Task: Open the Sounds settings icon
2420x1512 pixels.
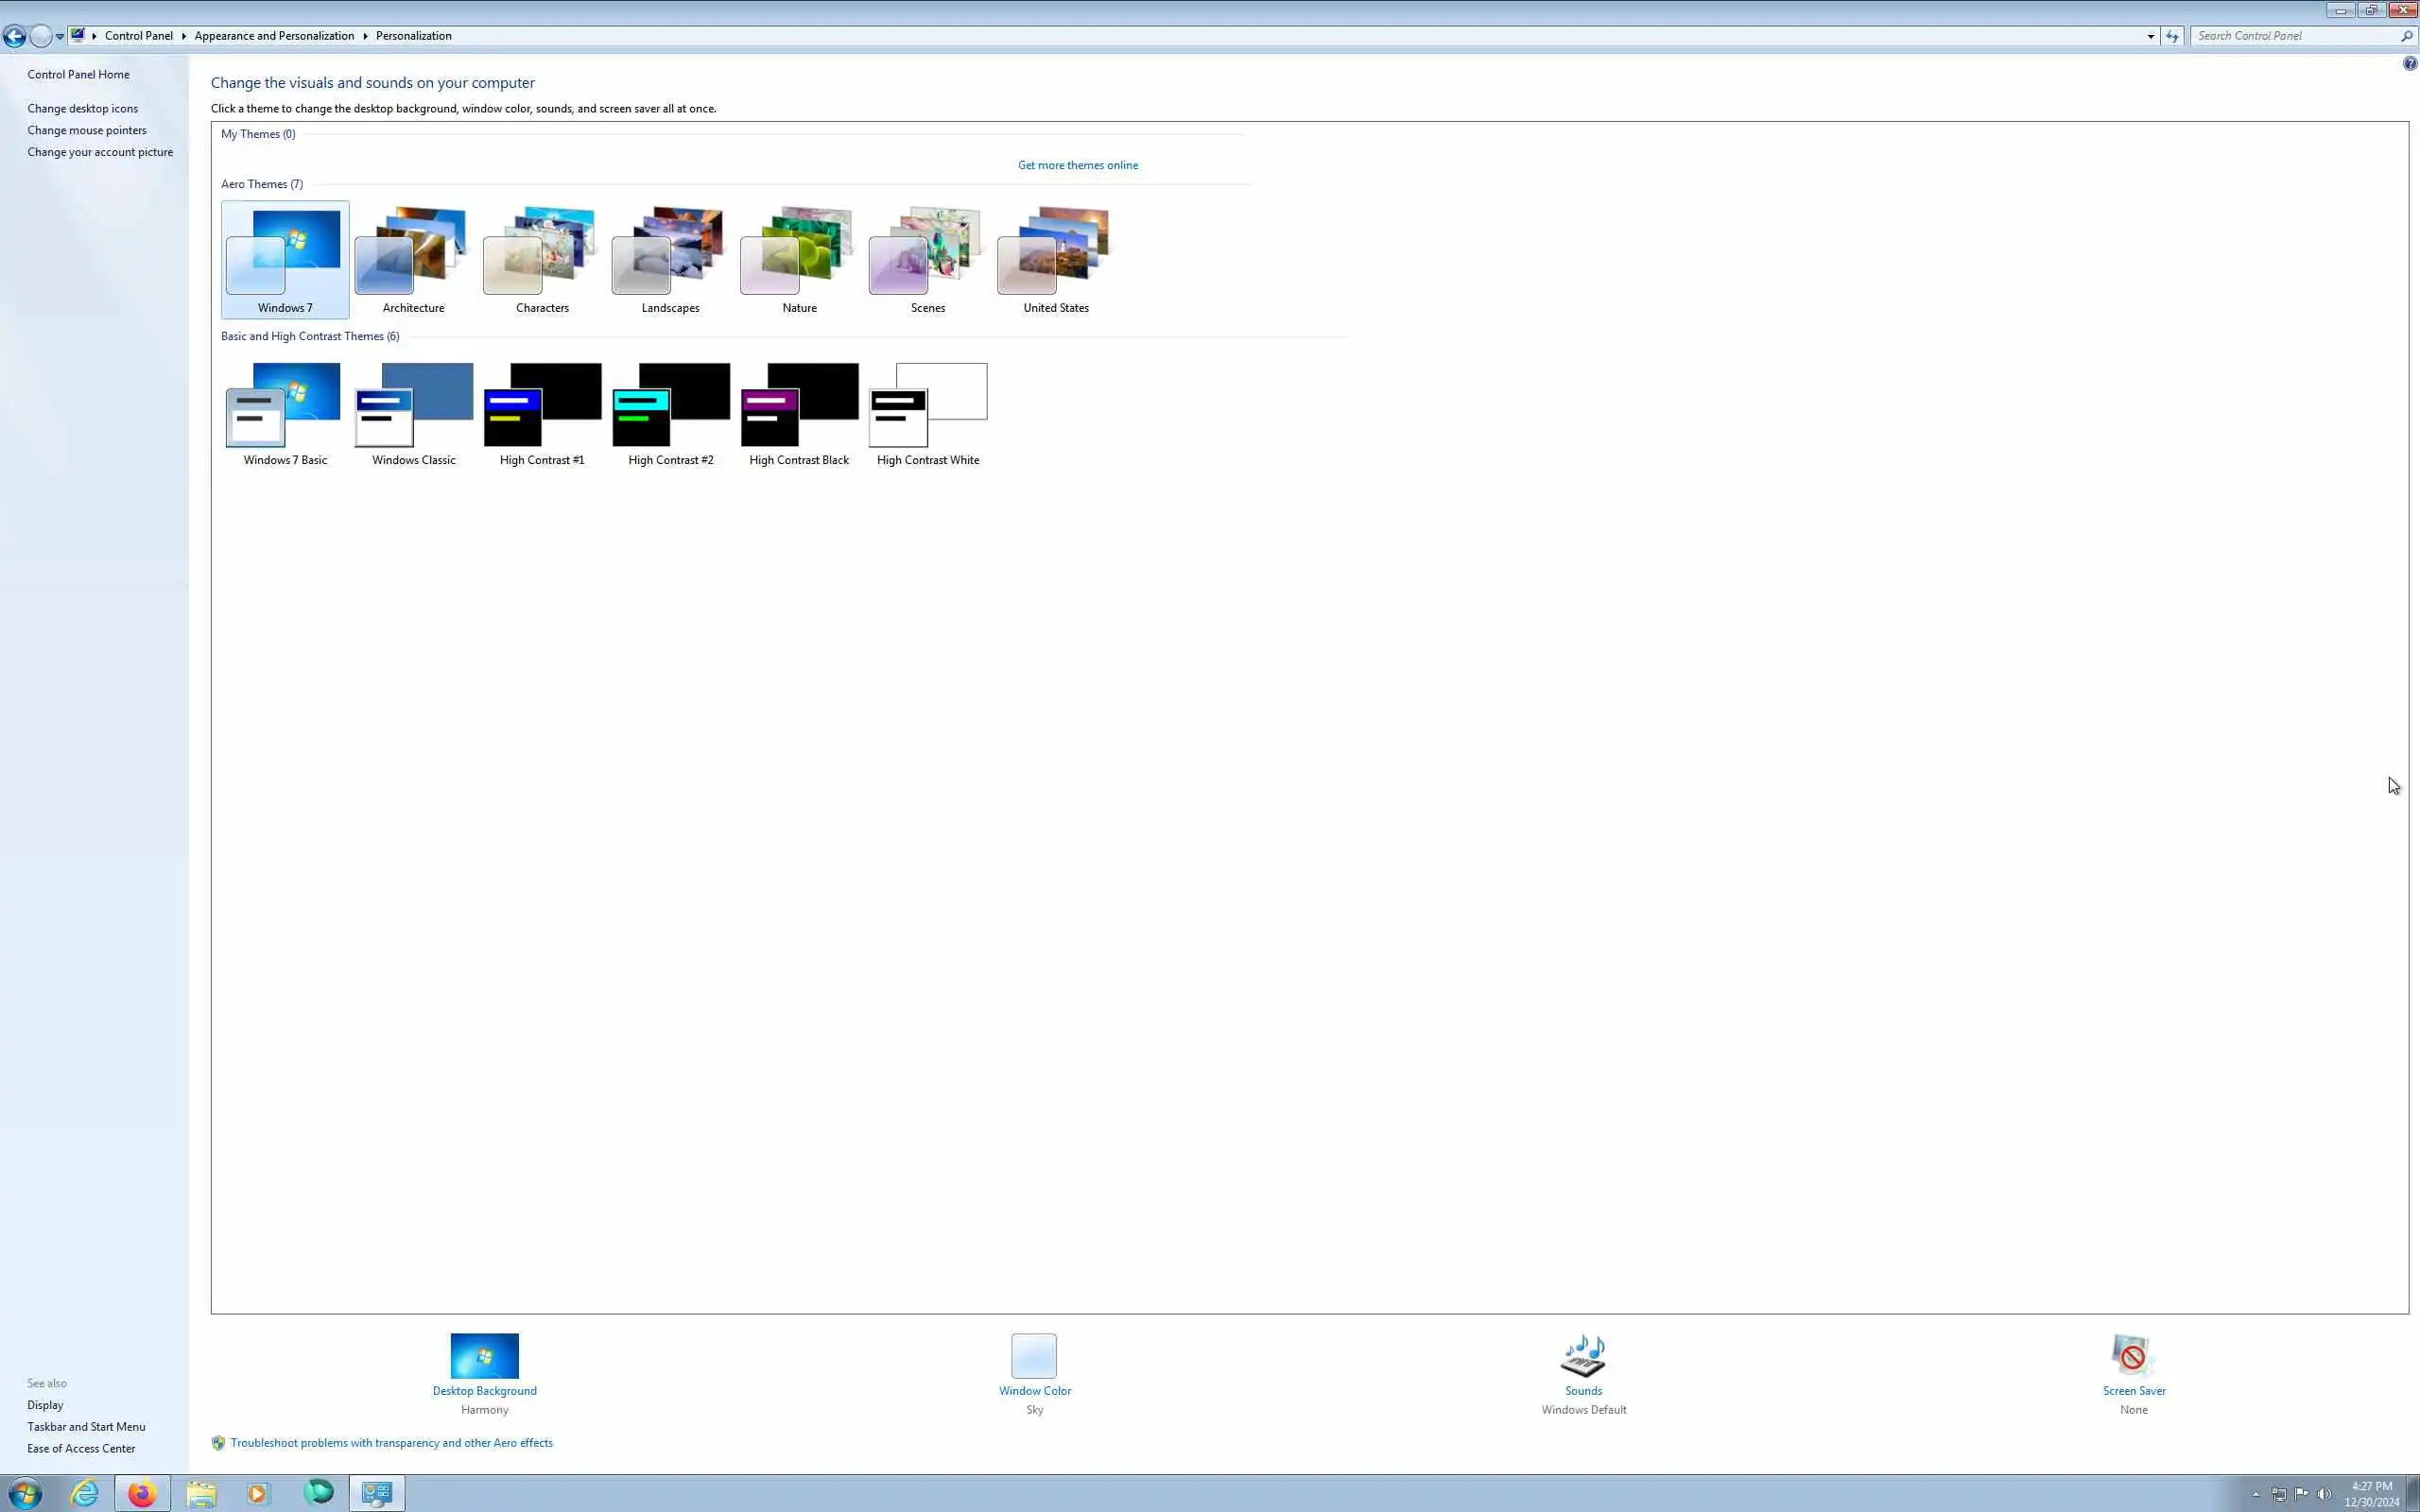Action: pos(1583,1356)
